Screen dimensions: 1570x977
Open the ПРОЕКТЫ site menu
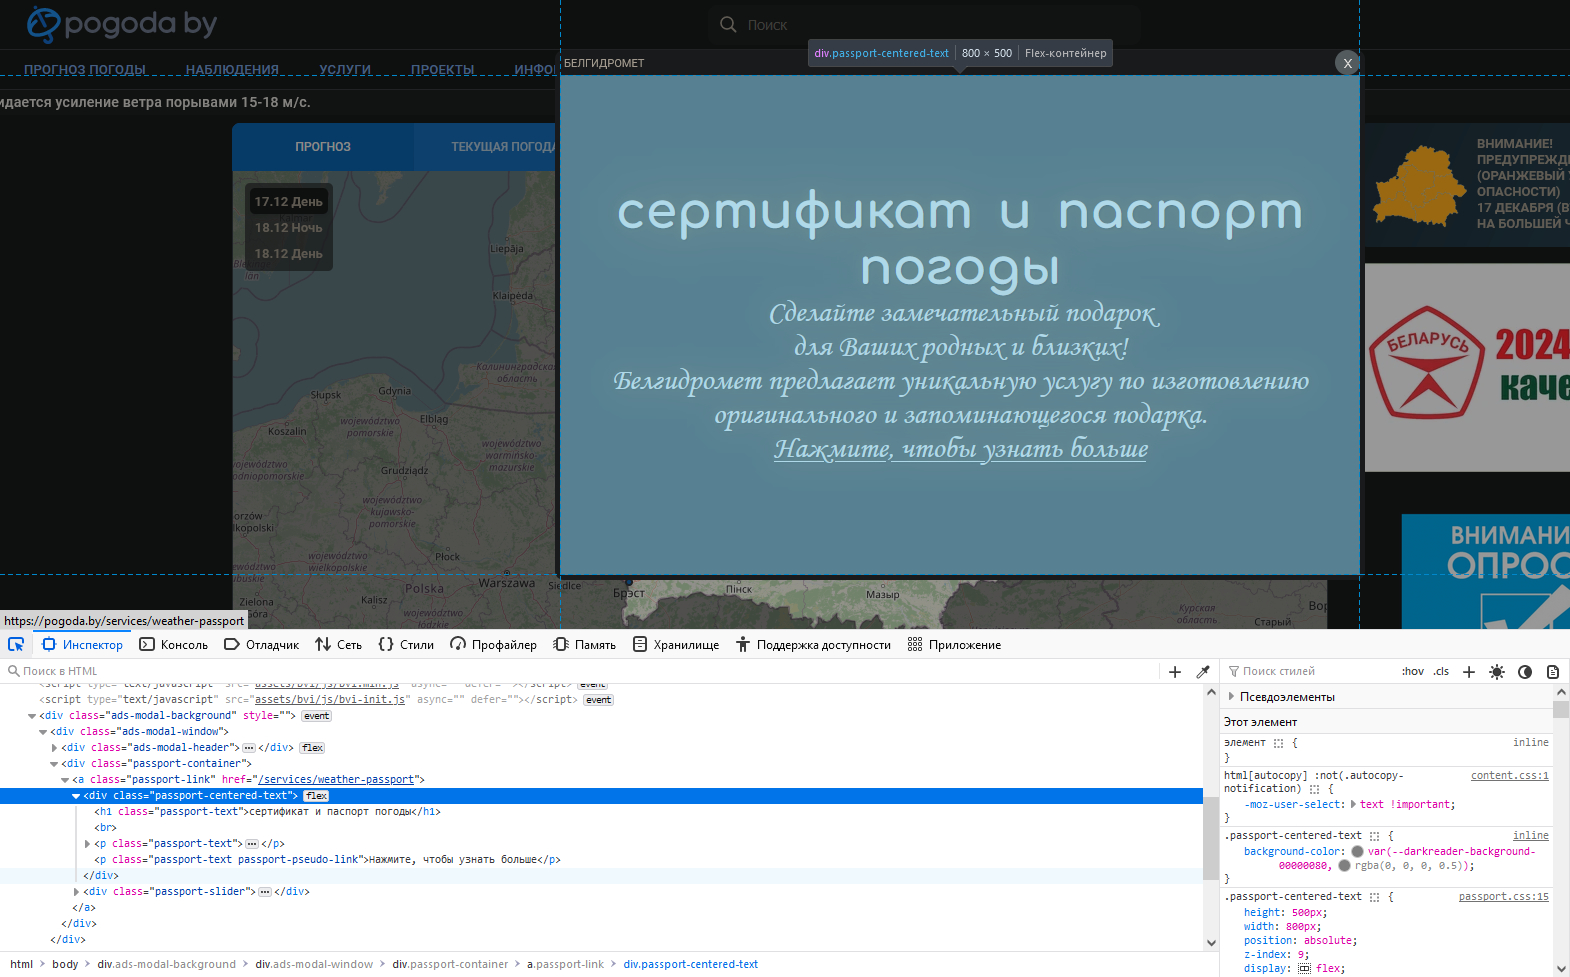click(442, 70)
